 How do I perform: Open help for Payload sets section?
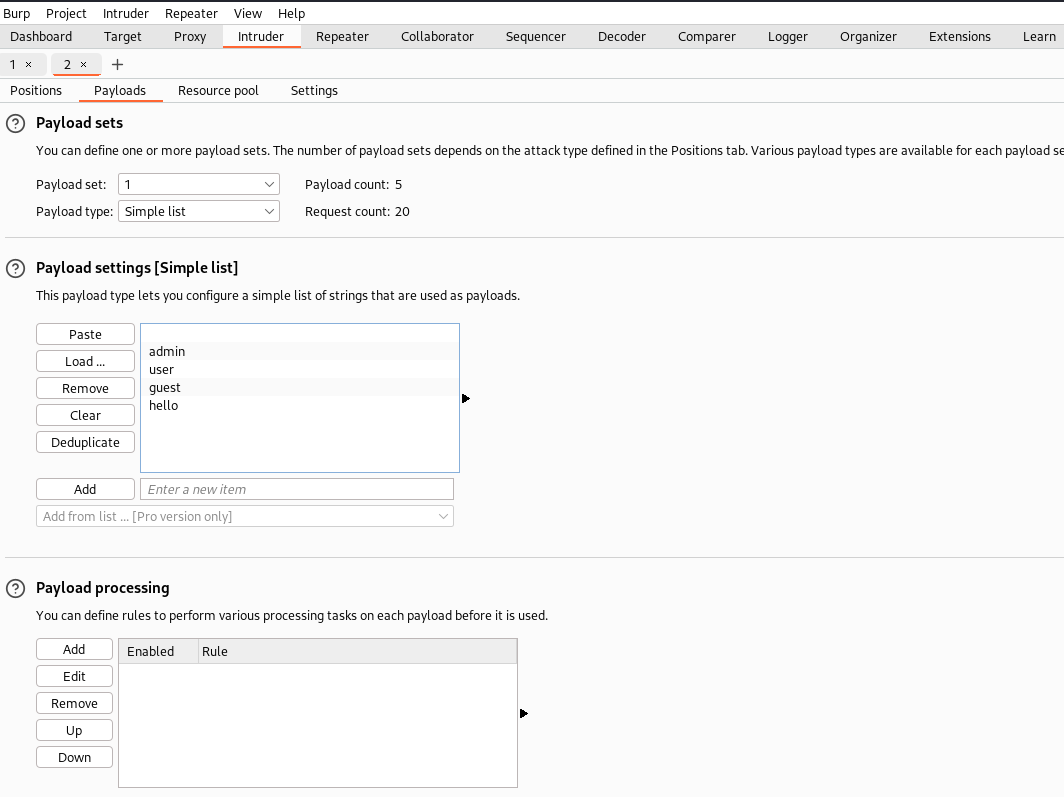[16, 123]
